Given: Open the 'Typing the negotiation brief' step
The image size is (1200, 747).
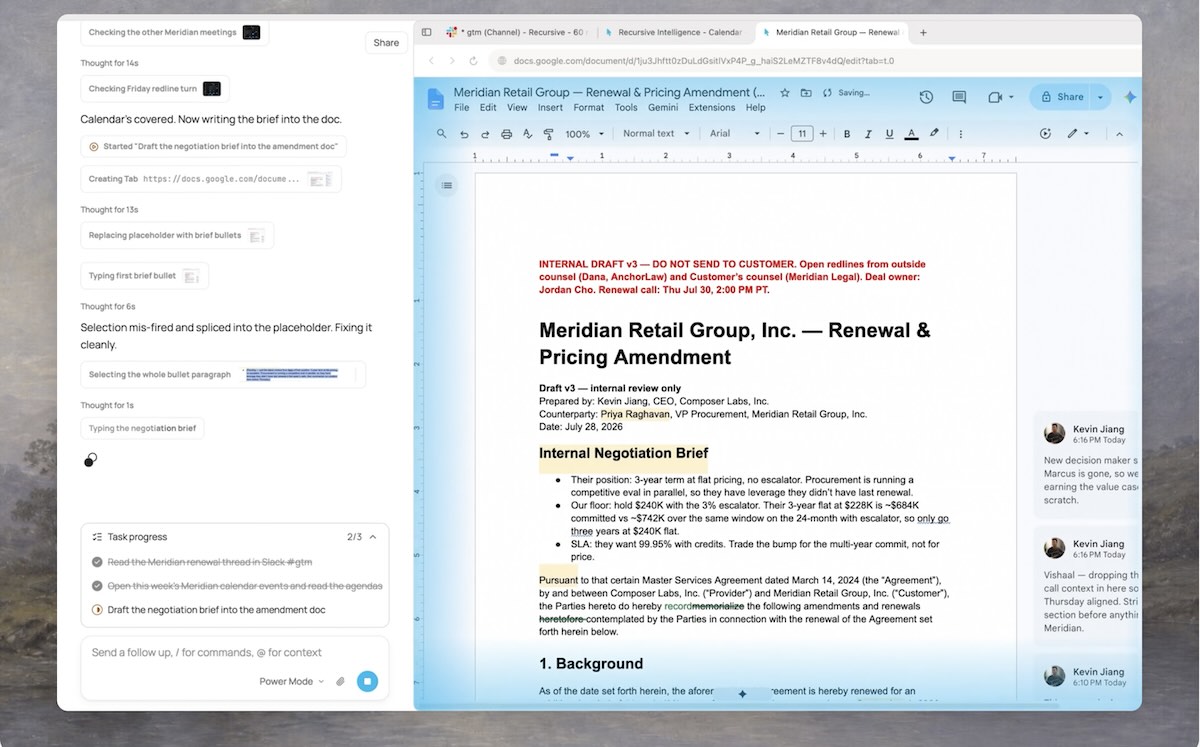Looking at the screenshot, I should click(142, 428).
